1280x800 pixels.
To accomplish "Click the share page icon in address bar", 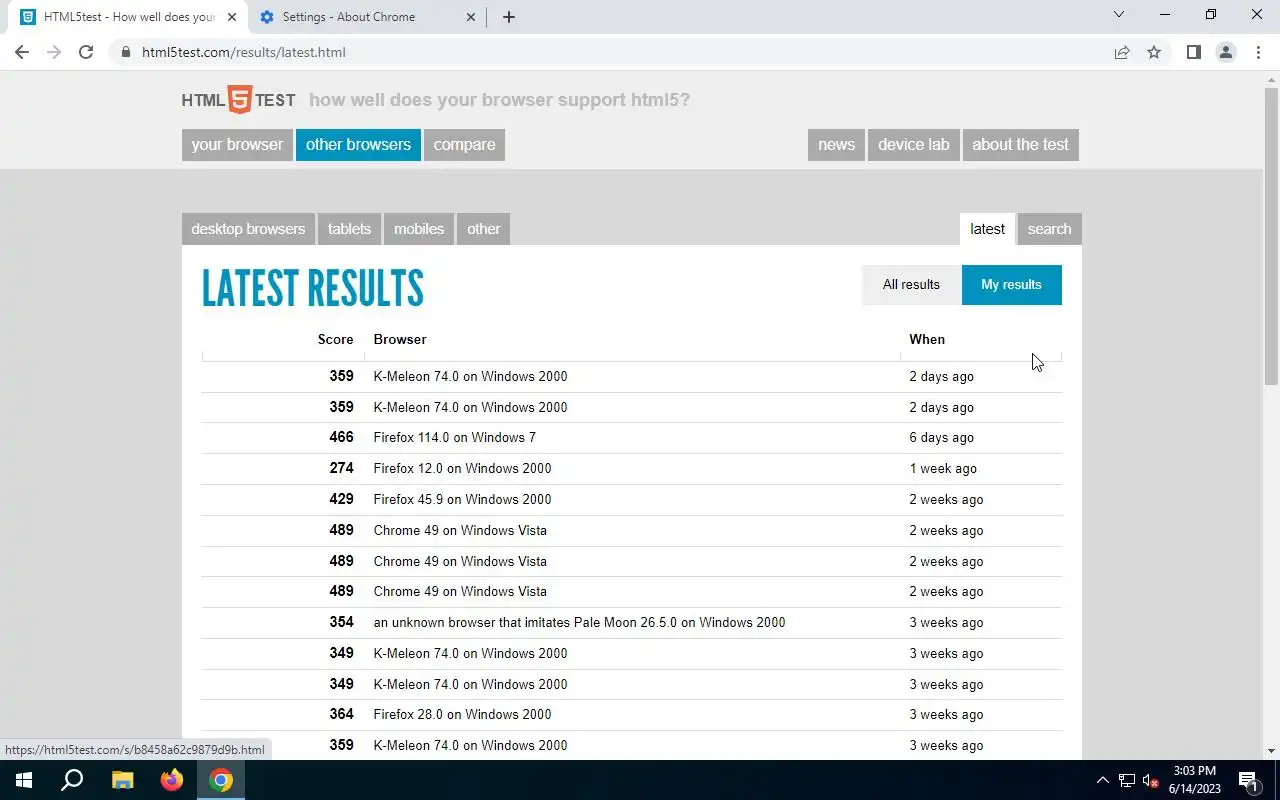I will pyautogui.click(x=1122, y=52).
